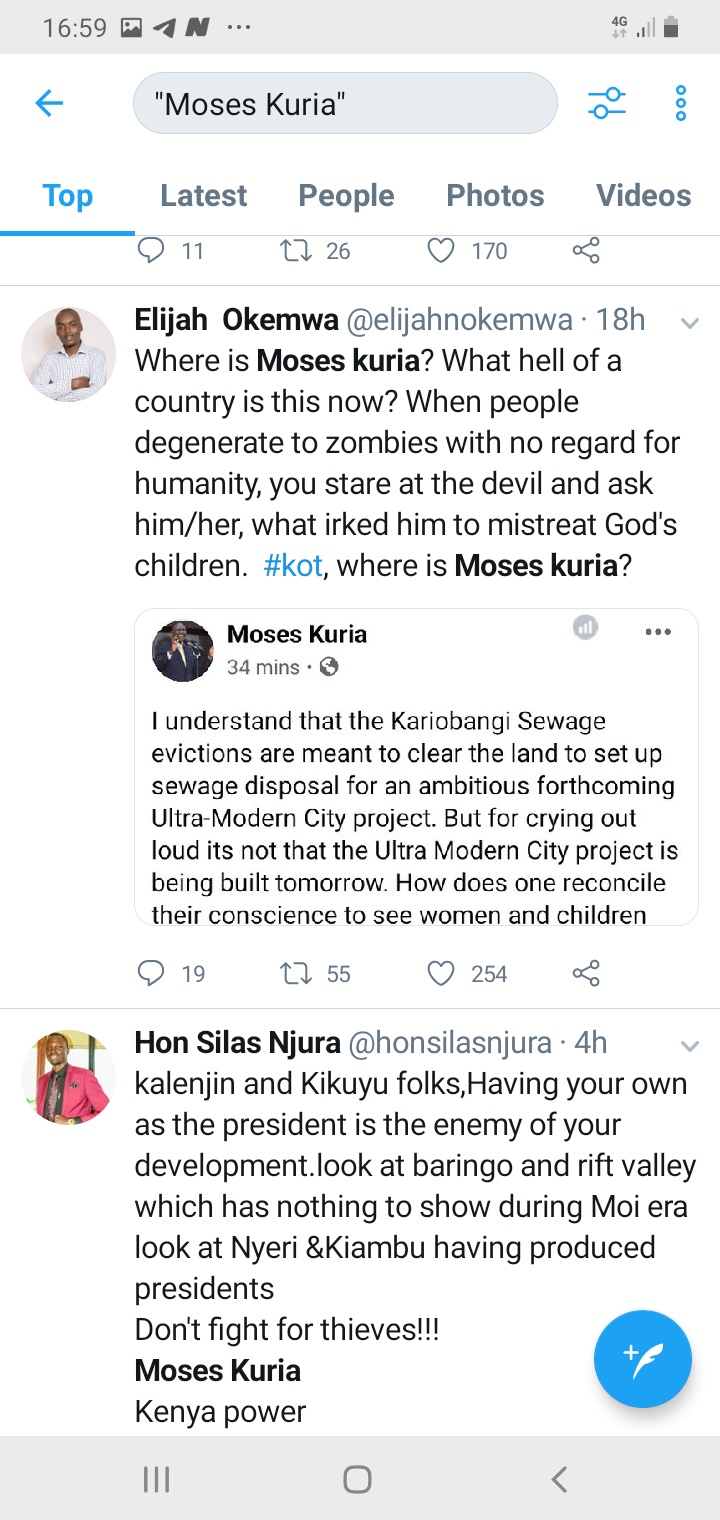Open Elijah Okemwa's profile picture
Screen dimensions: 720x1520
tap(69, 354)
